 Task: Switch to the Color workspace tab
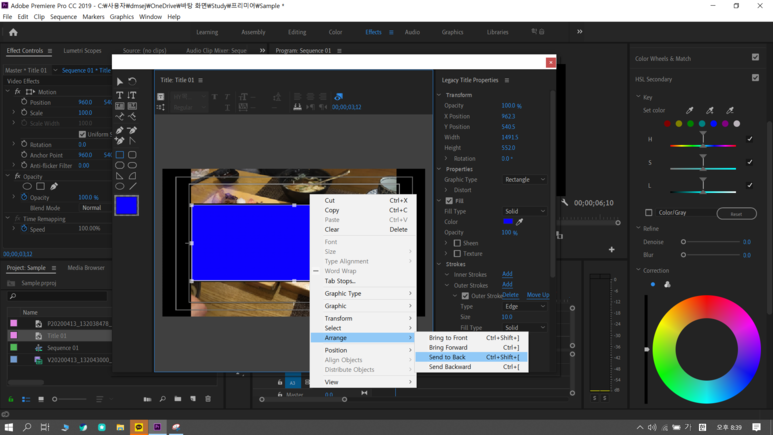[x=335, y=32]
